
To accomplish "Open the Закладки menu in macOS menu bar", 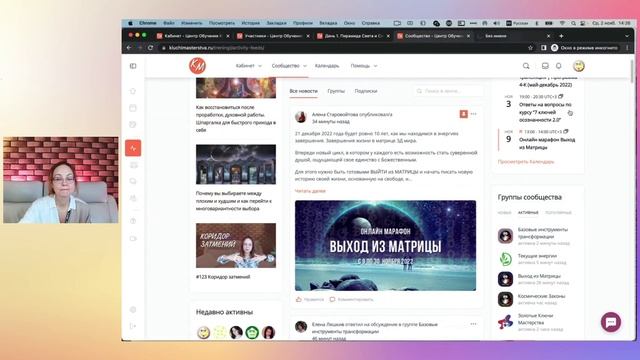I will pos(276,23).
